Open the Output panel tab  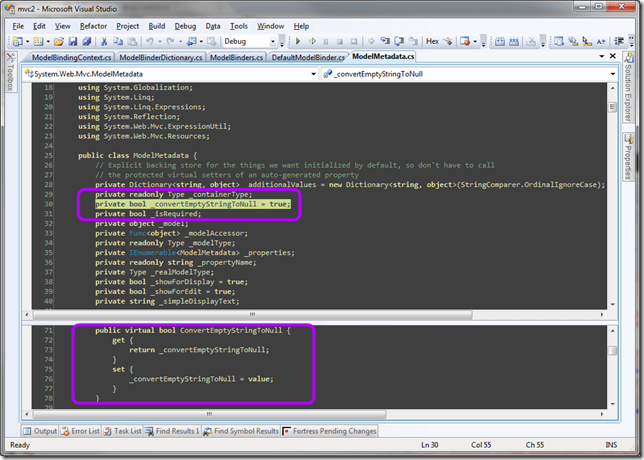pyautogui.click(x=40, y=431)
